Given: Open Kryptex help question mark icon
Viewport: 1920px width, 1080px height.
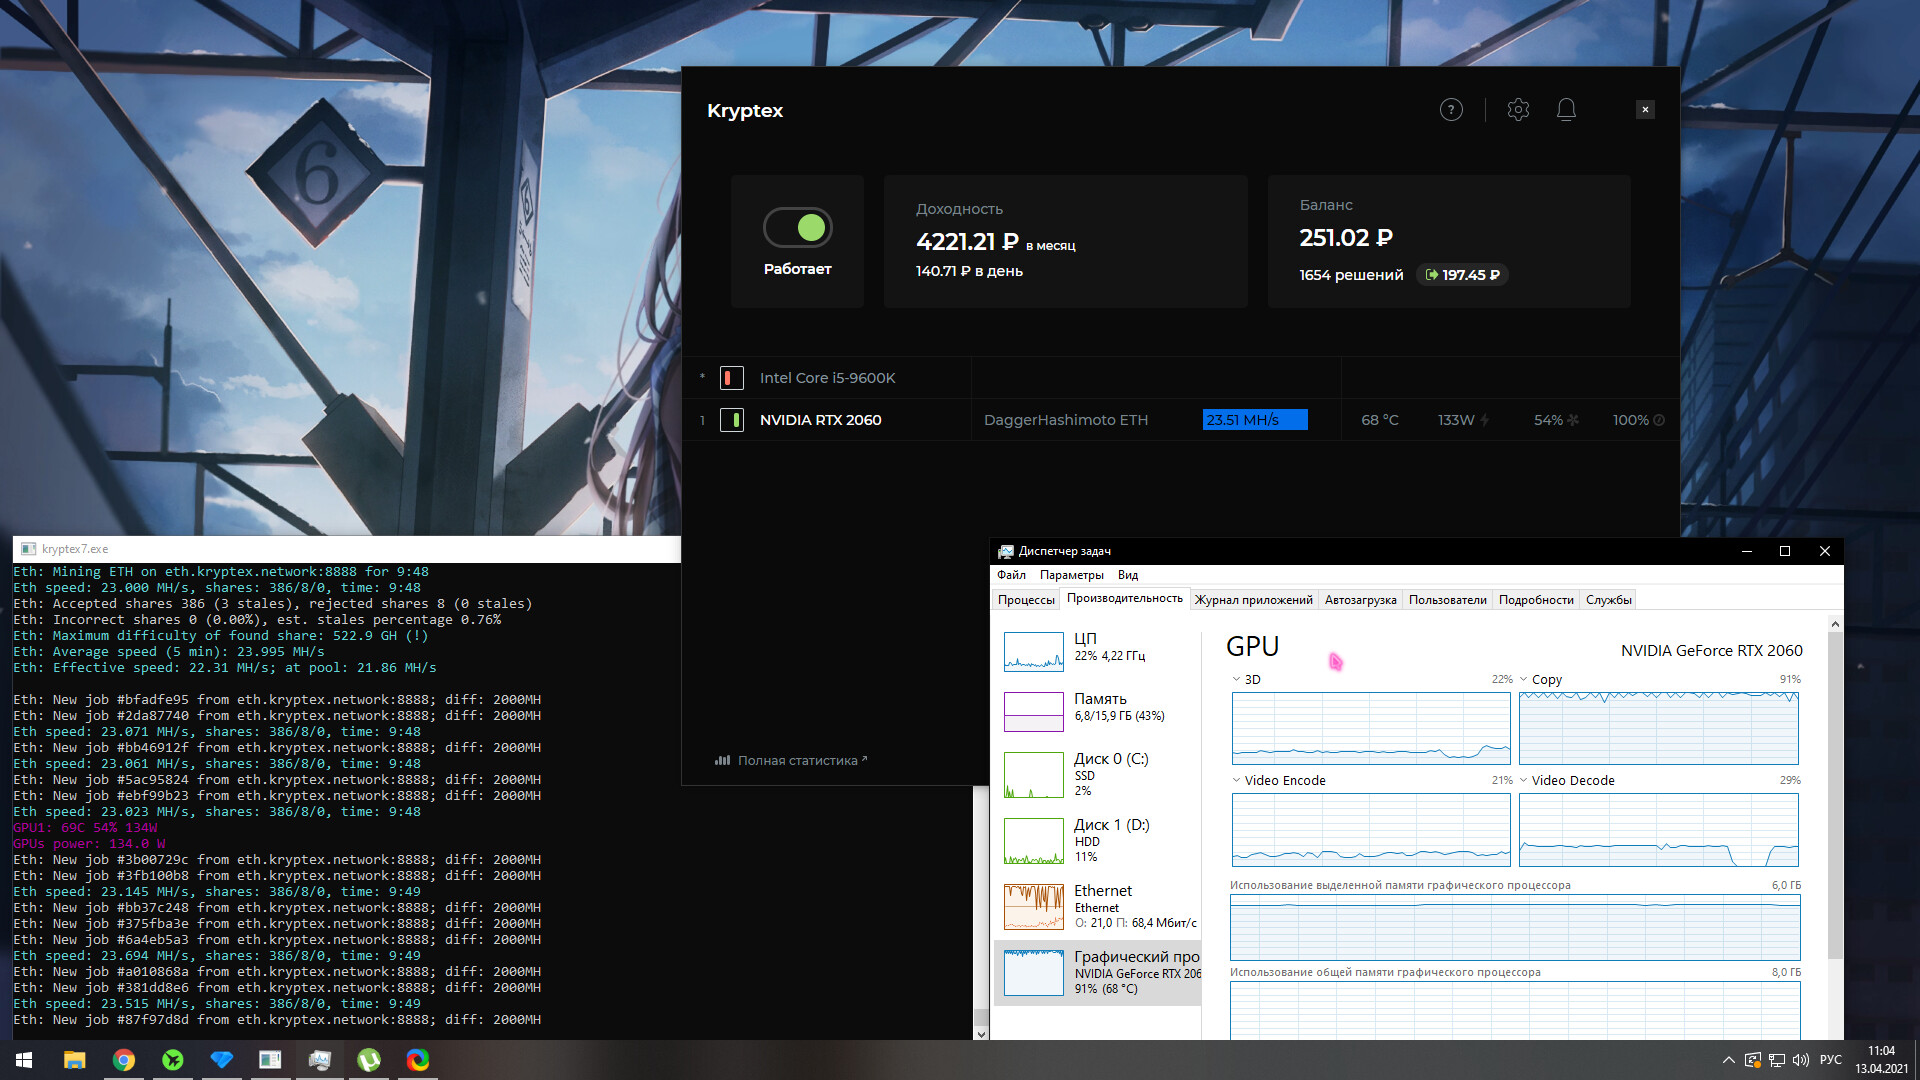Looking at the screenshot, I should 1451,110.
